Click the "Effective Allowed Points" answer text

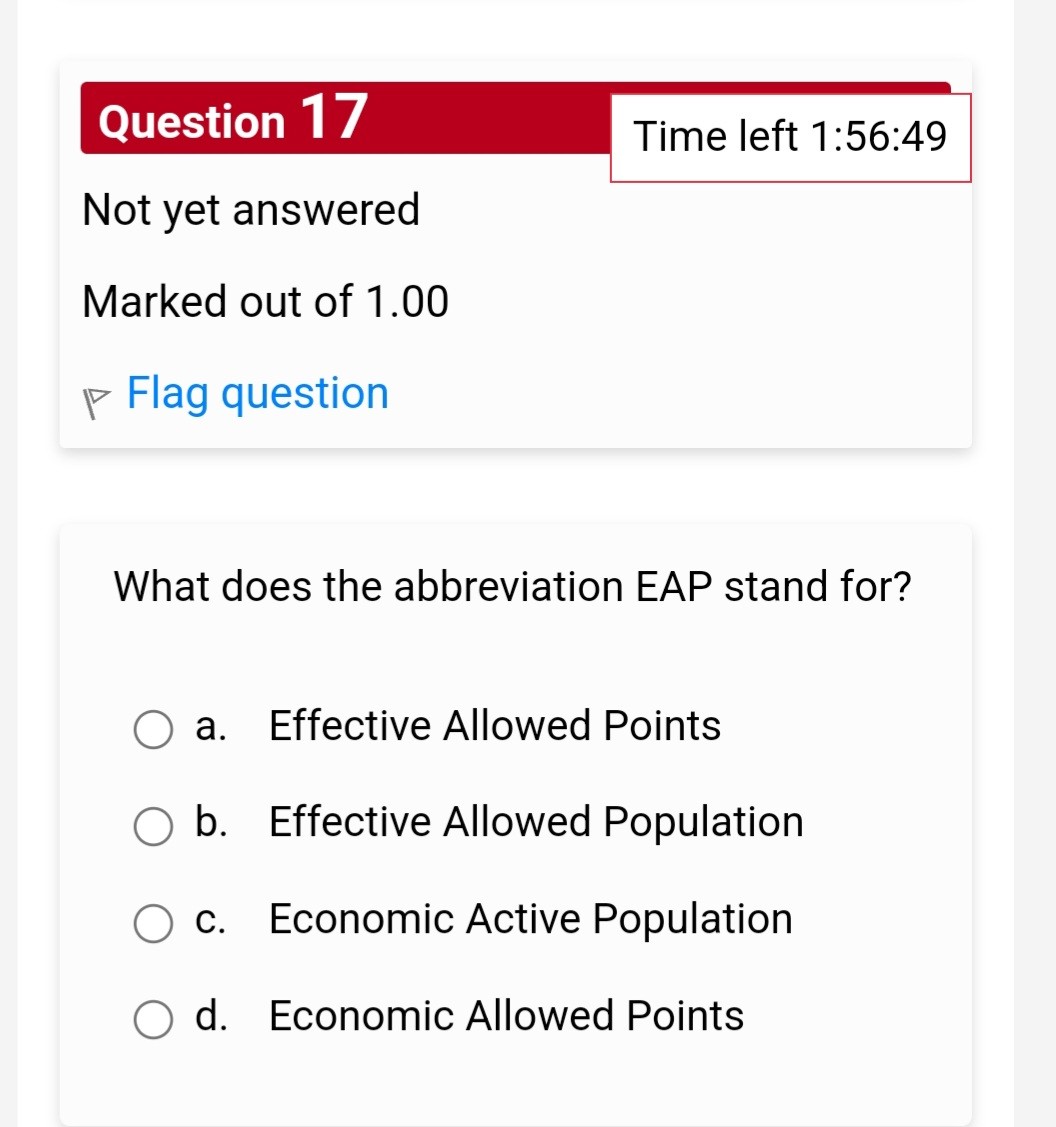click(495, 726)
